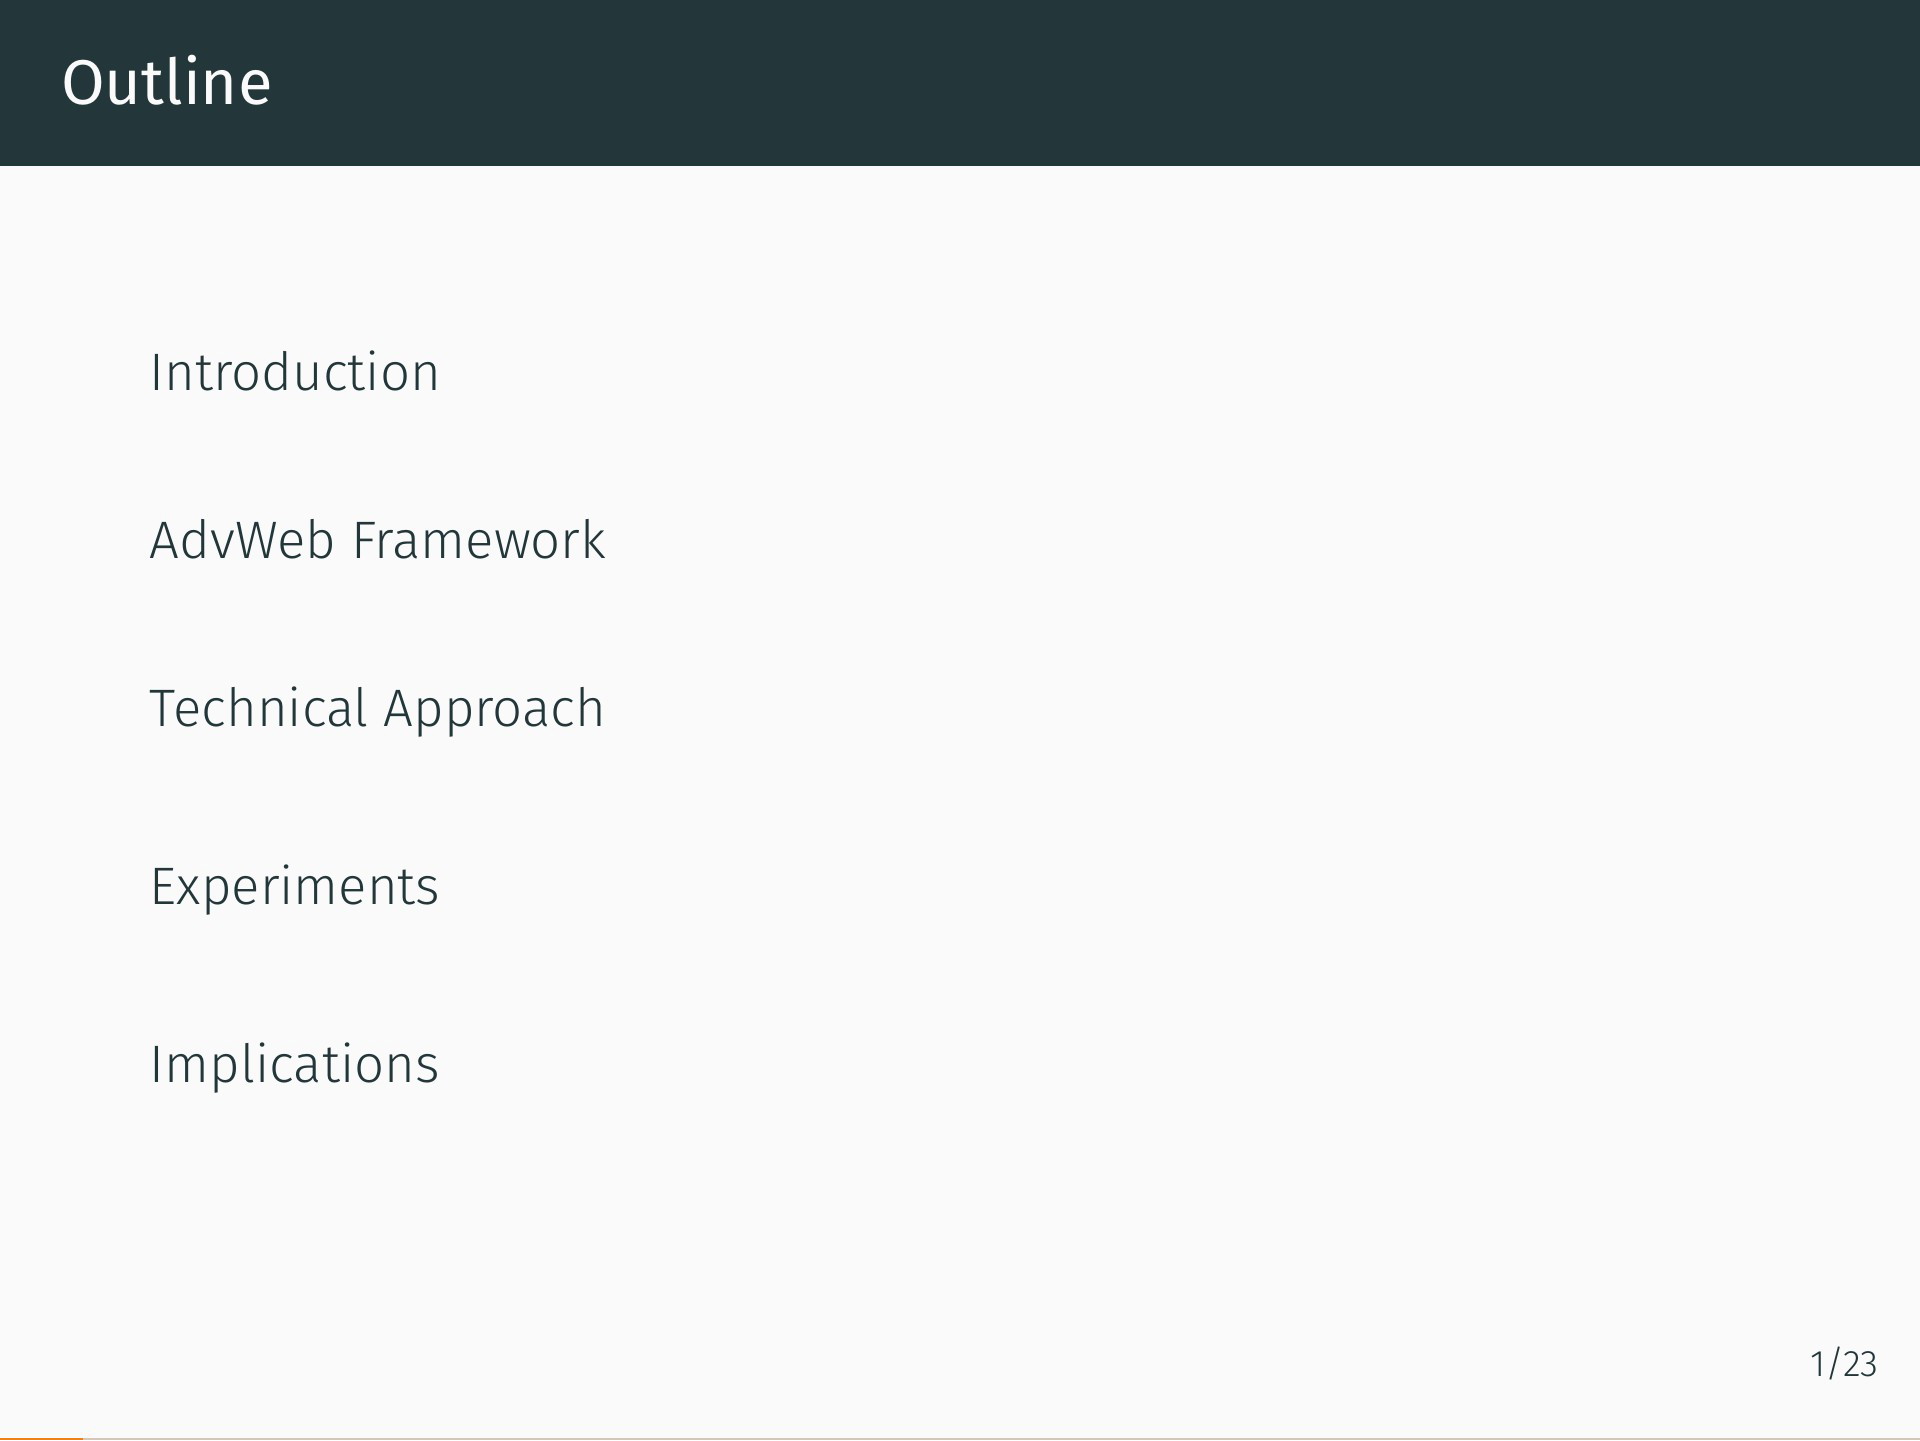Click the capital I of Implications
Screen dimensions: 1920x1441
pos(156,1064)
